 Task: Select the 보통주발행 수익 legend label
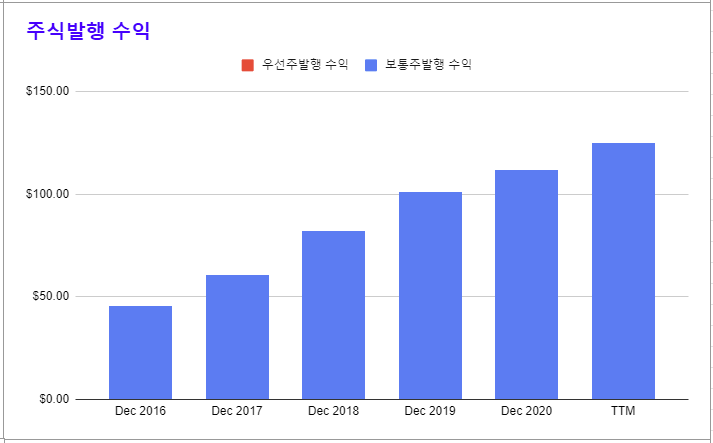click(x=428, y=65)
